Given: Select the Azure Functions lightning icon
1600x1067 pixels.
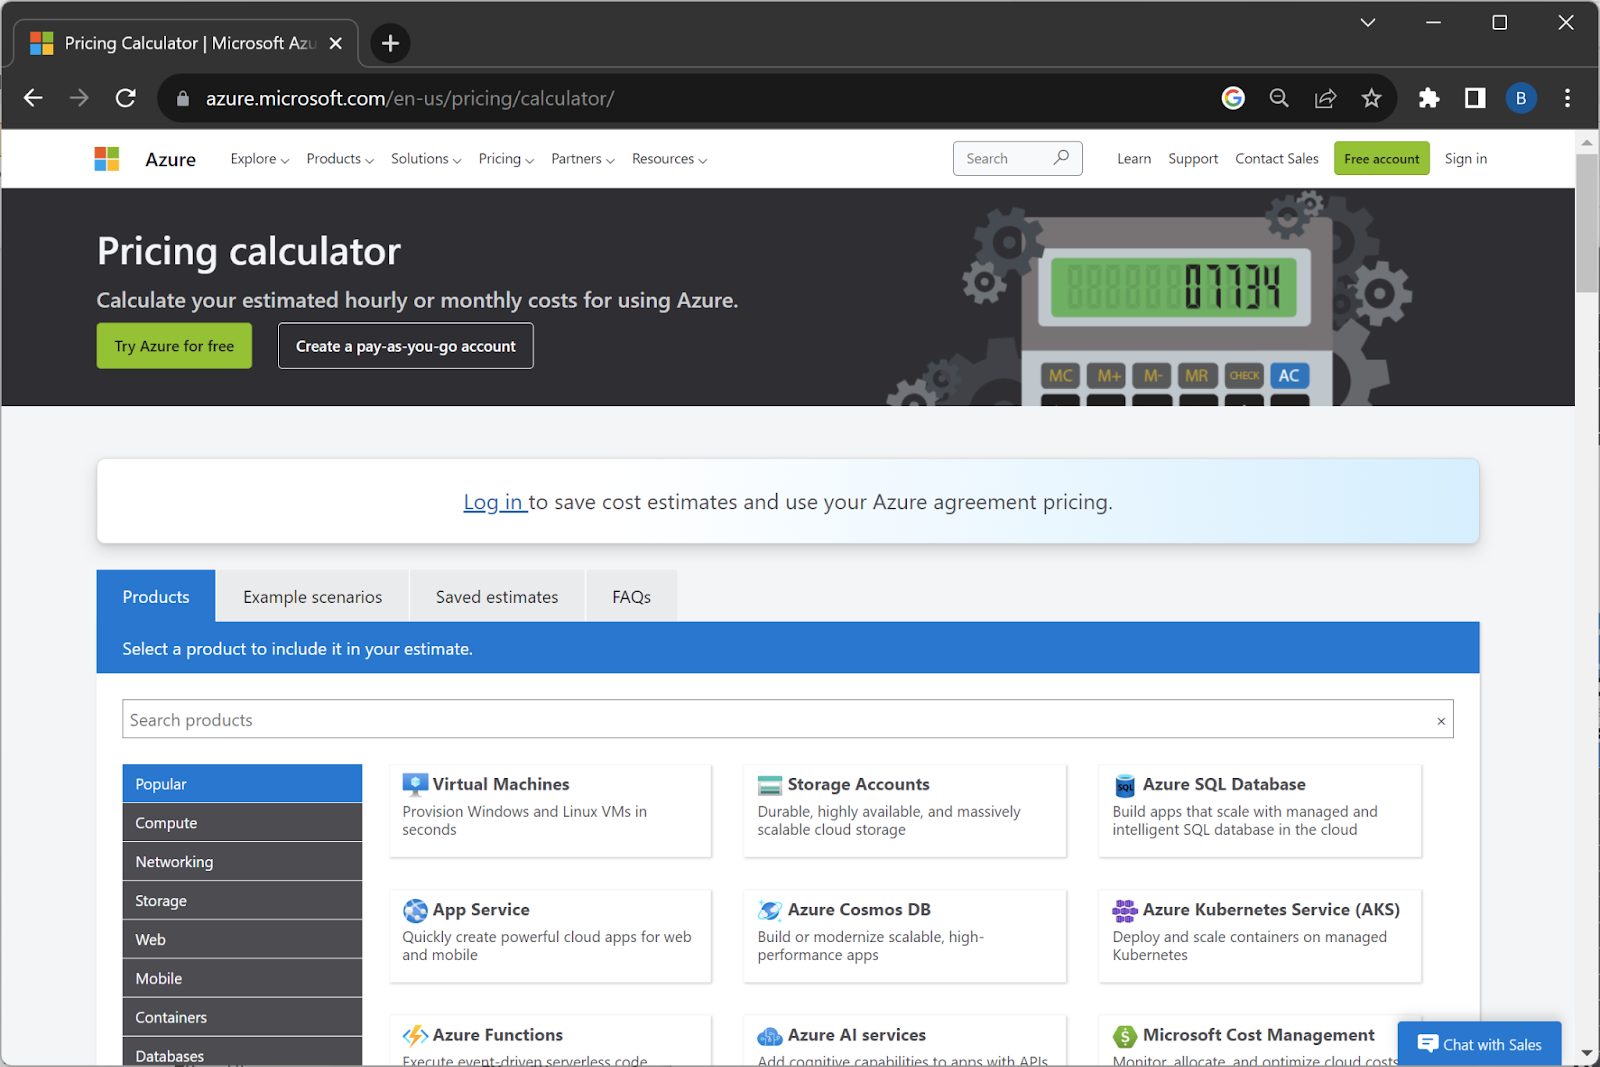Looking at the screenshot, I should [x=413, y=1034].
